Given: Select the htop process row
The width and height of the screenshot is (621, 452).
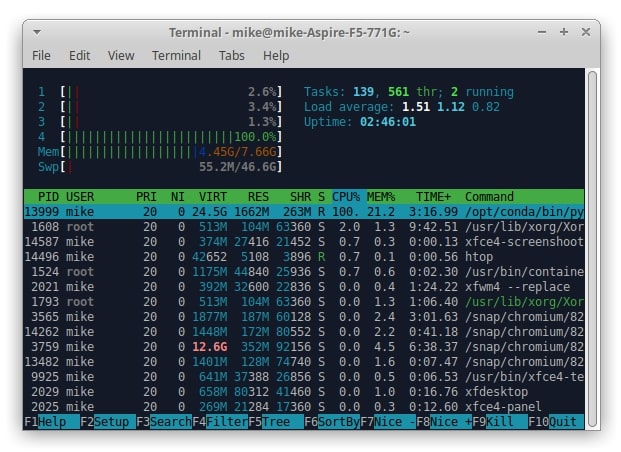Looking at the screenshot, I should pyautogui.click(x=304, y=257).
